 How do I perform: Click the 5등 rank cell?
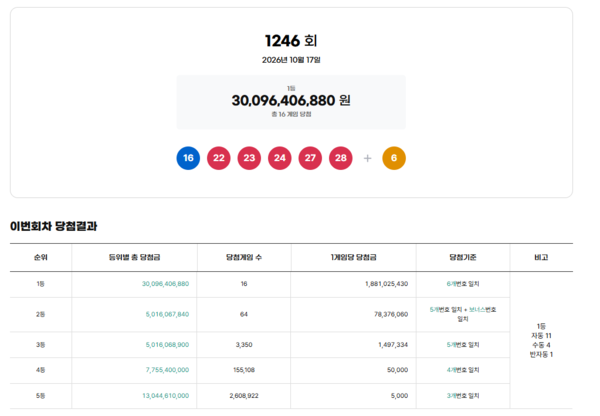click(x=40, y=396)
